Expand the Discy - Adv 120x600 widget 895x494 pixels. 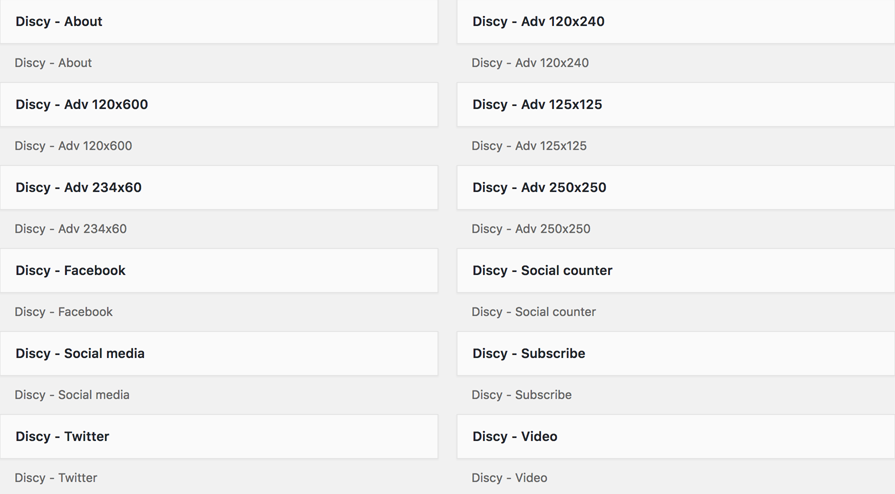(219, 105)
